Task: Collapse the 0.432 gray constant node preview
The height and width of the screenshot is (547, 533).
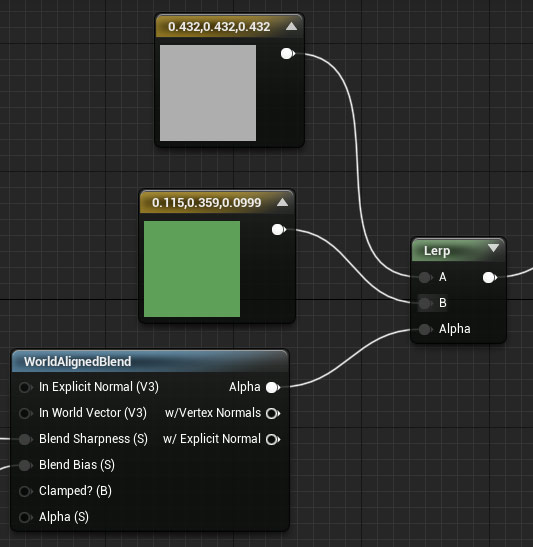Action: click(291, 27)
